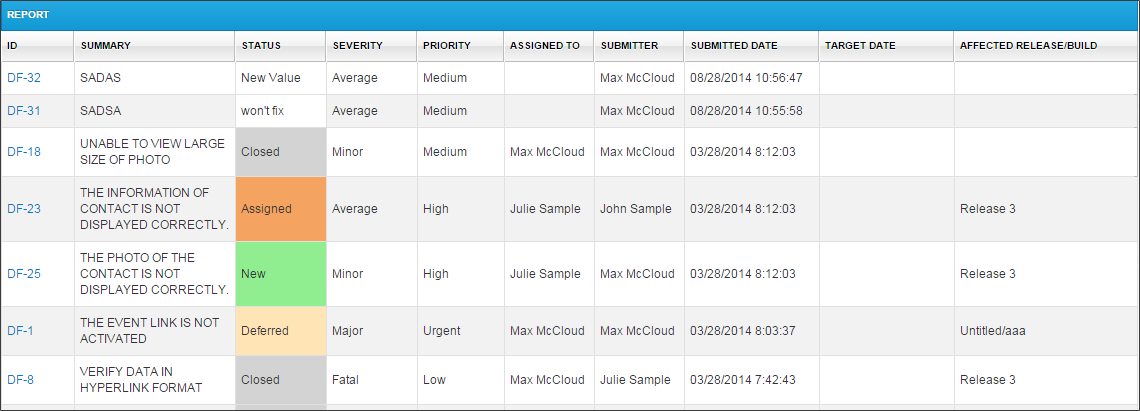Select the Target Date column header
Viewport: 1140px width, 411px height.
click(x=860, y=46)
